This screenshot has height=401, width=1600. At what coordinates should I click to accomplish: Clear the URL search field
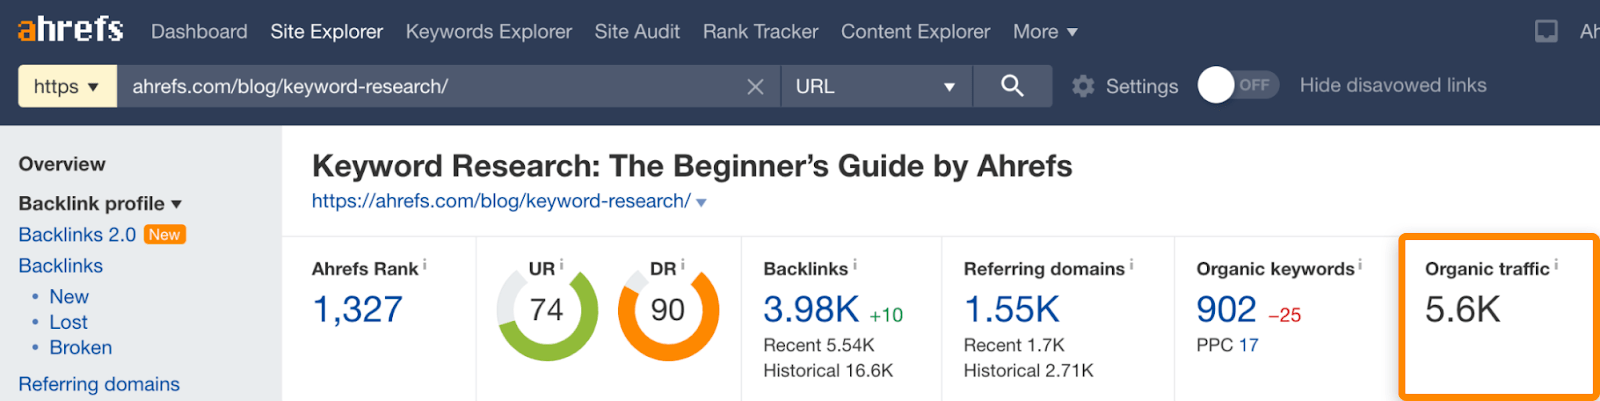pos(755,87)
